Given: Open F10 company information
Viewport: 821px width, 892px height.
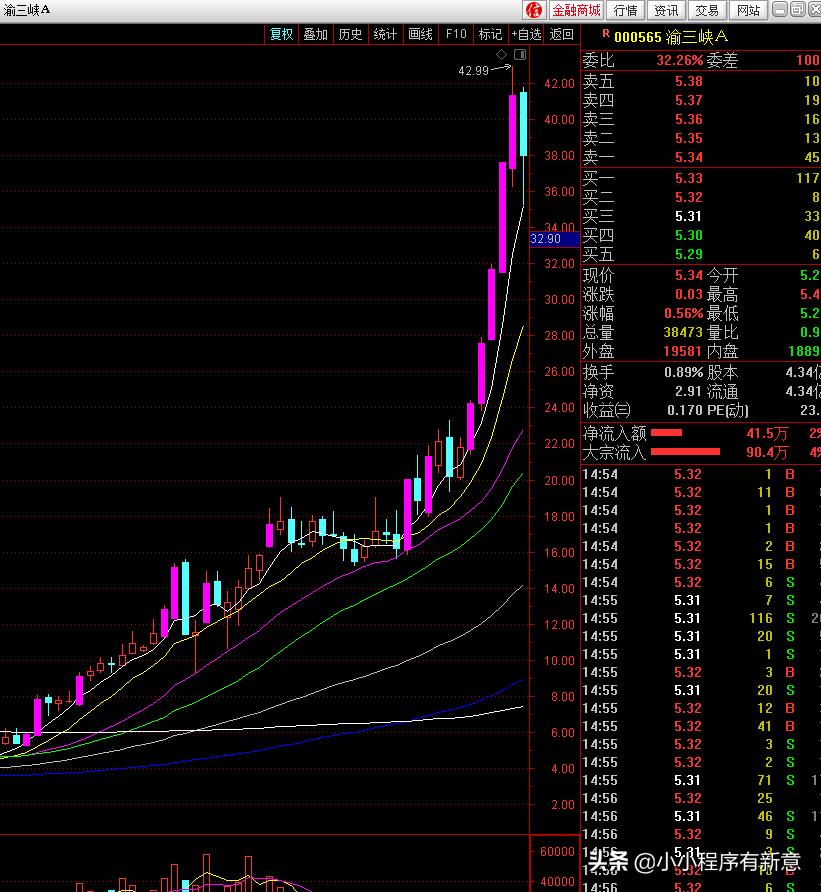Looking at the screenshot, I should (x=456, y=34).
